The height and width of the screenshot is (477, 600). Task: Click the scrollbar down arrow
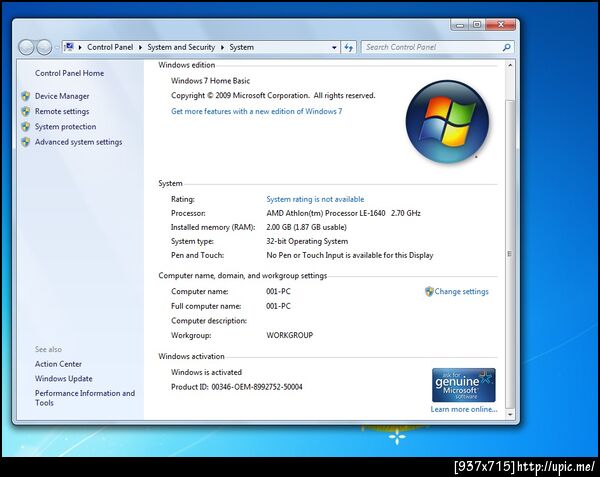(x=510, y=414)
